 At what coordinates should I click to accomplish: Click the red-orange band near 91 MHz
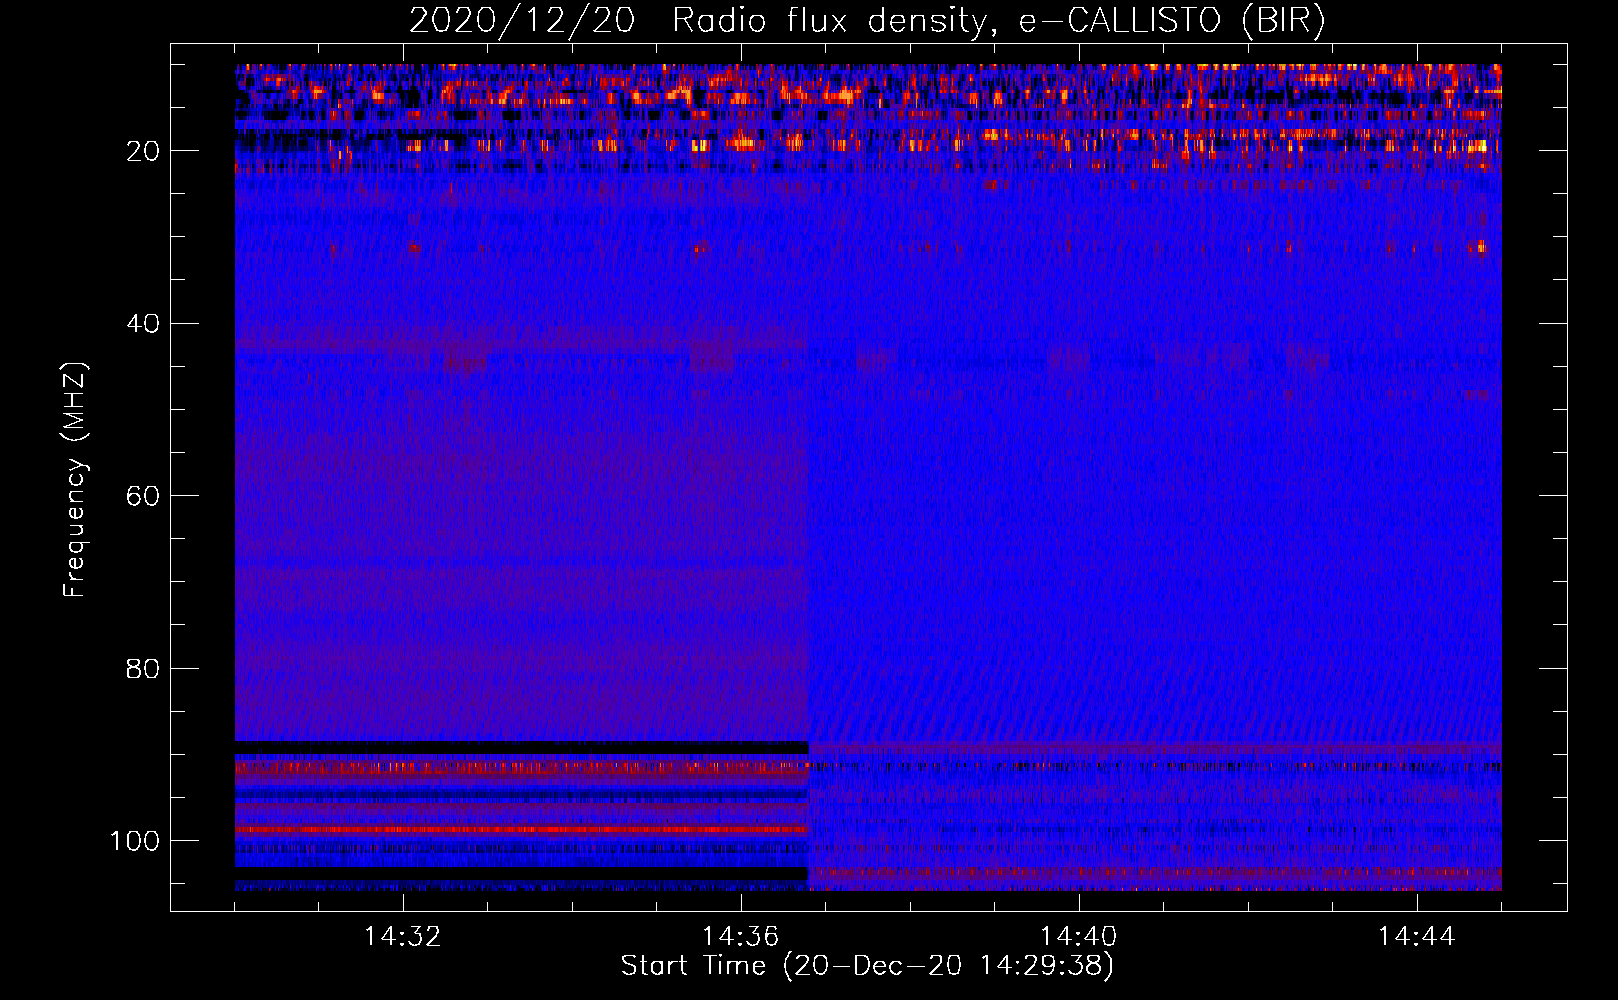pyautogui.click(x=520, y=768)
